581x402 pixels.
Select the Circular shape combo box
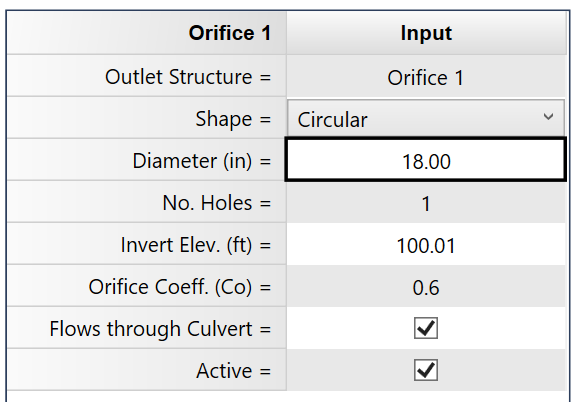(x=426, y=118)
